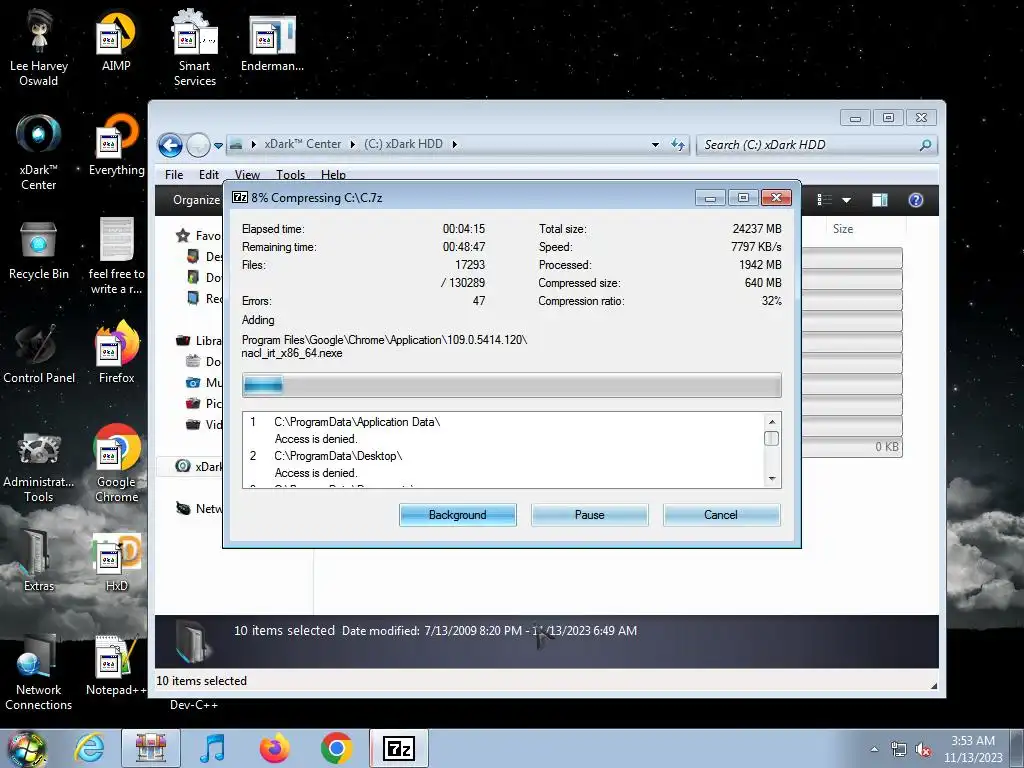Open the View menu in Explorer
This screenshot has height=768, width=1024.
click(x=248, y=174)
